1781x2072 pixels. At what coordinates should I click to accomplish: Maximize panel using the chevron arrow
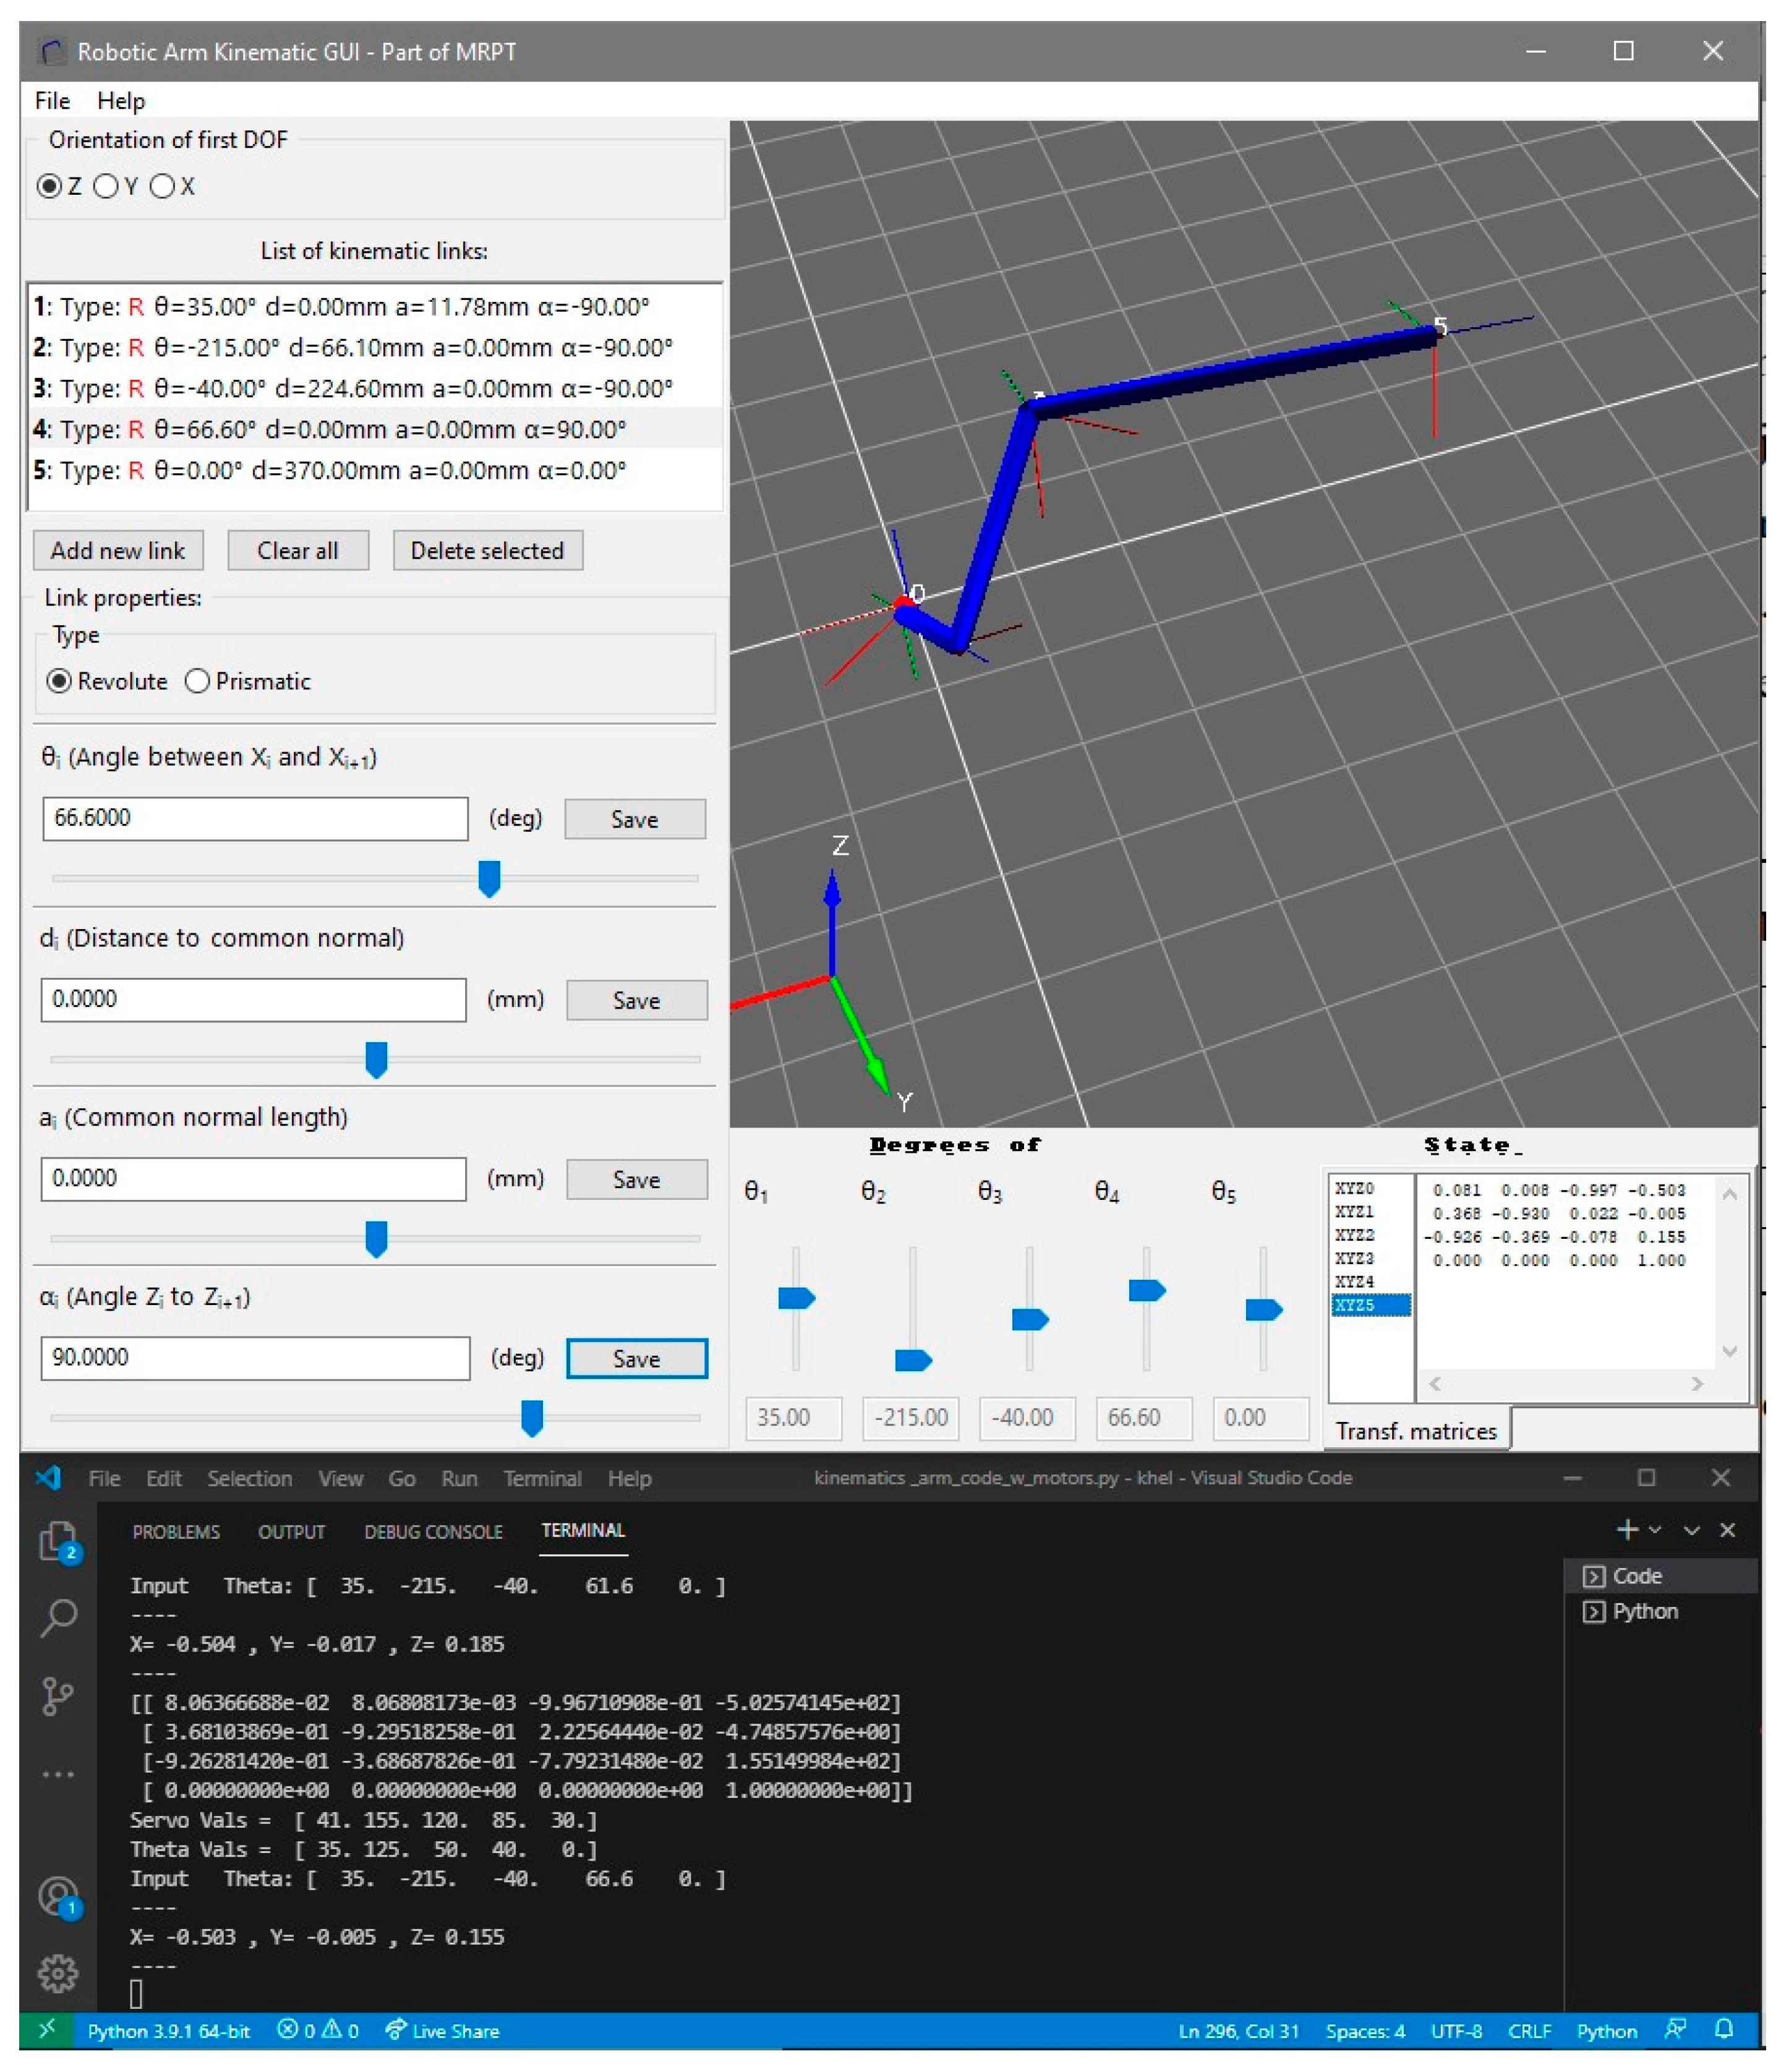click(x=1692, y=1530)
